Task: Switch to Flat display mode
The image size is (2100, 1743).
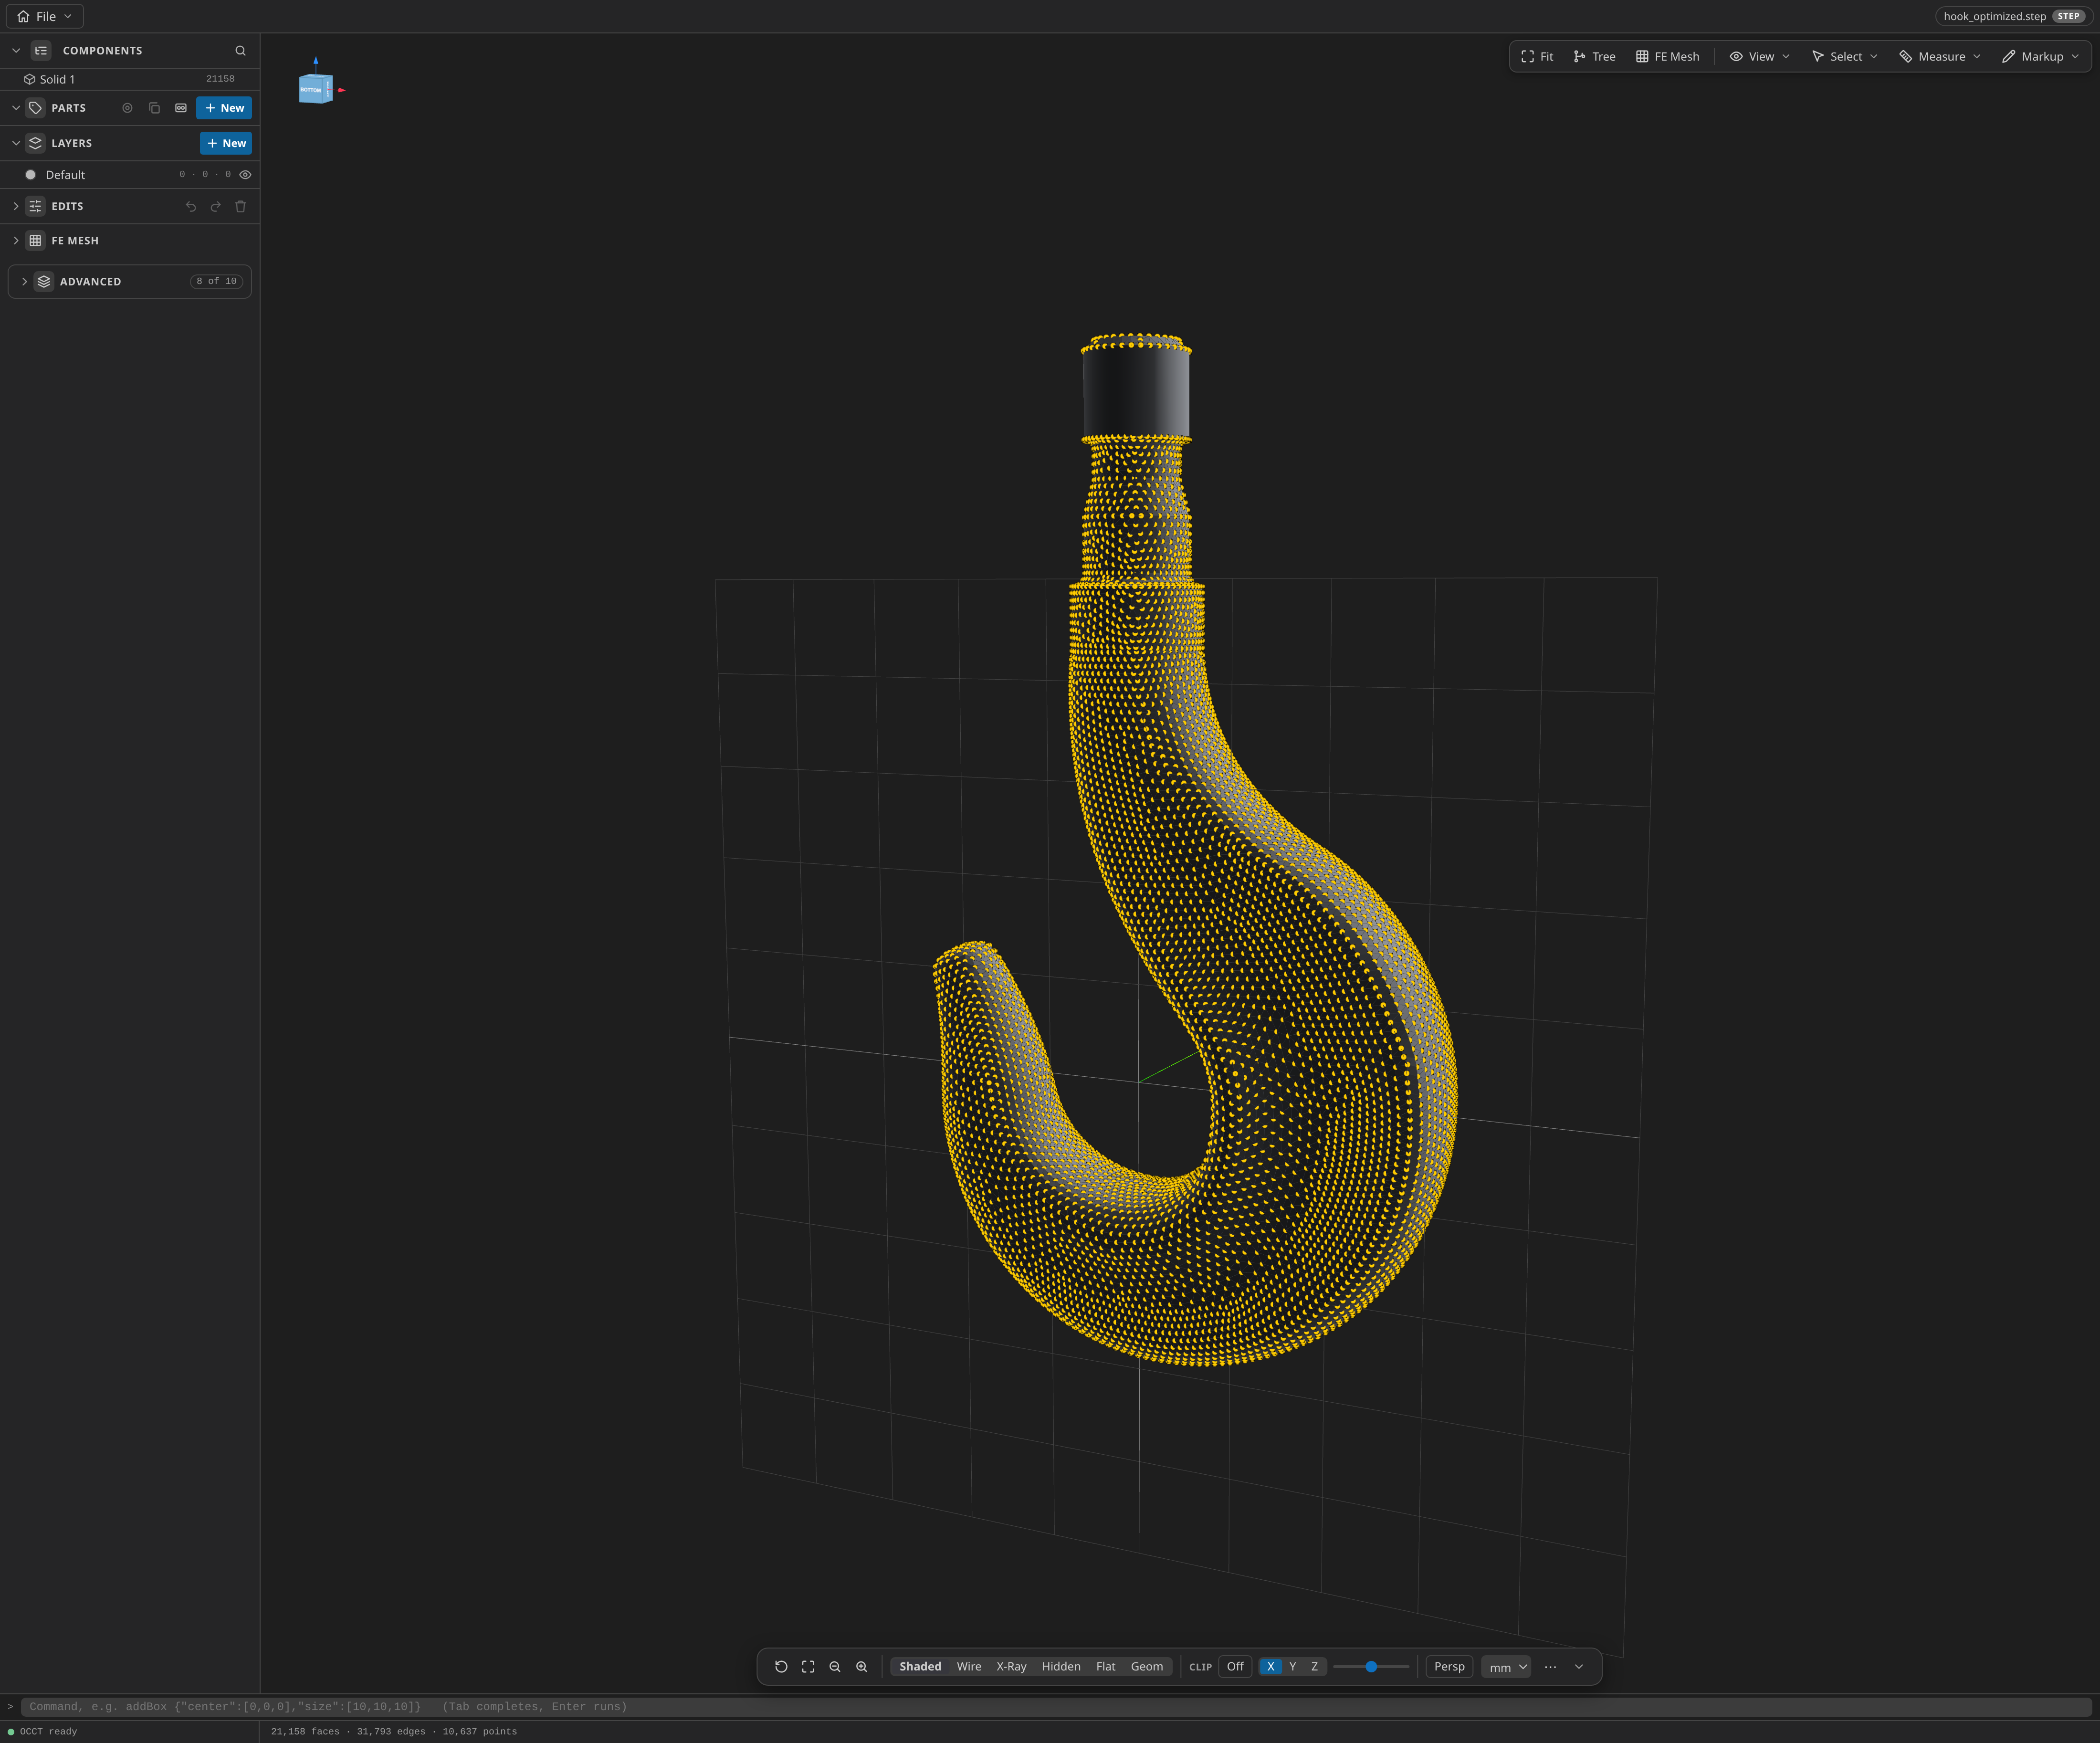Action: 1106,1667
